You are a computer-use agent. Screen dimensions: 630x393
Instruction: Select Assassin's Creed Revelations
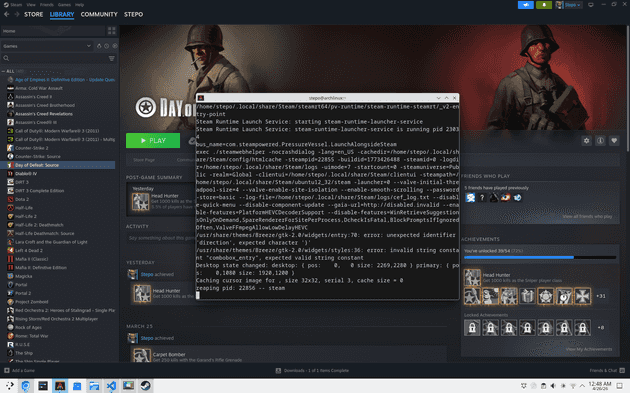[61, 114]
